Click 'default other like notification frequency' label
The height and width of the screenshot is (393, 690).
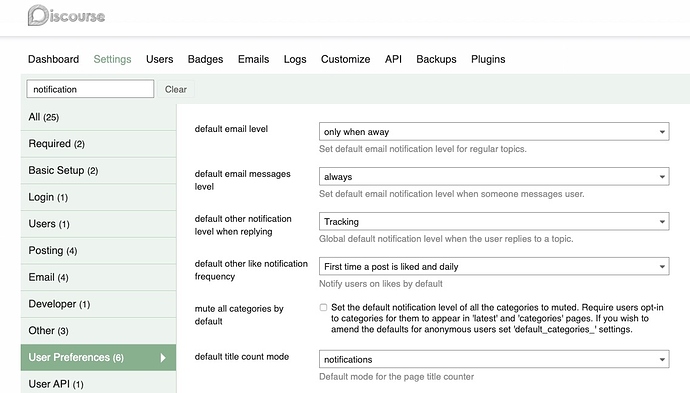[251, 270]
